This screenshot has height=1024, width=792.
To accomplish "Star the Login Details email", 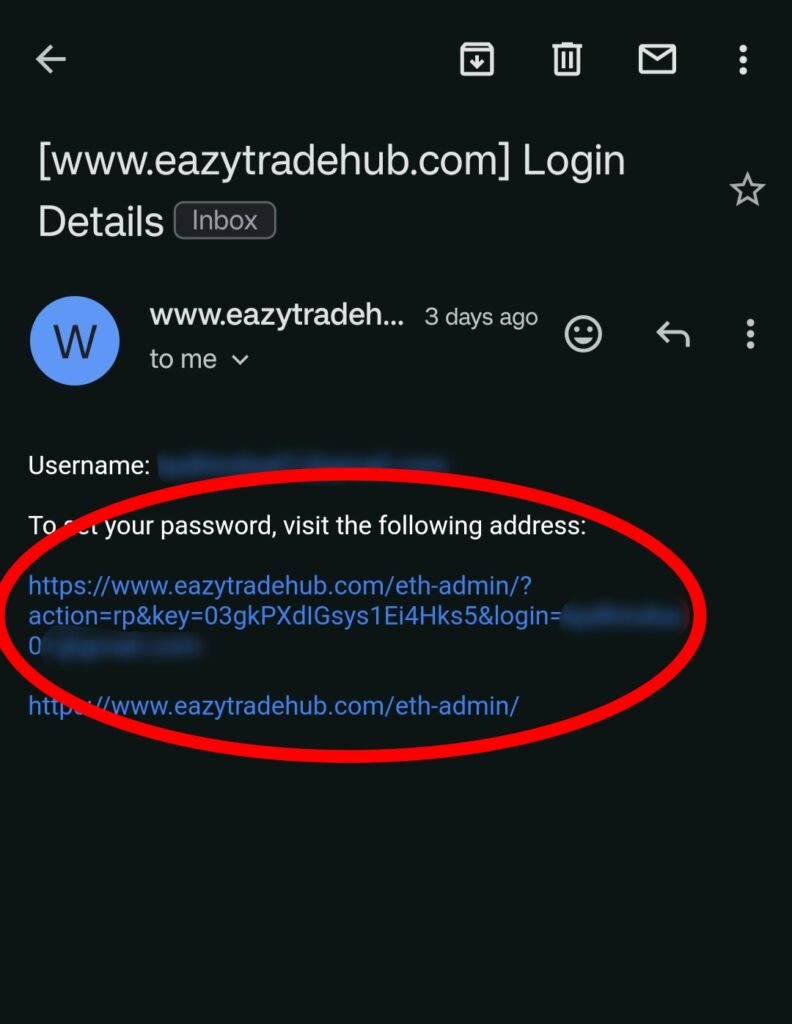I will point(747,190).
